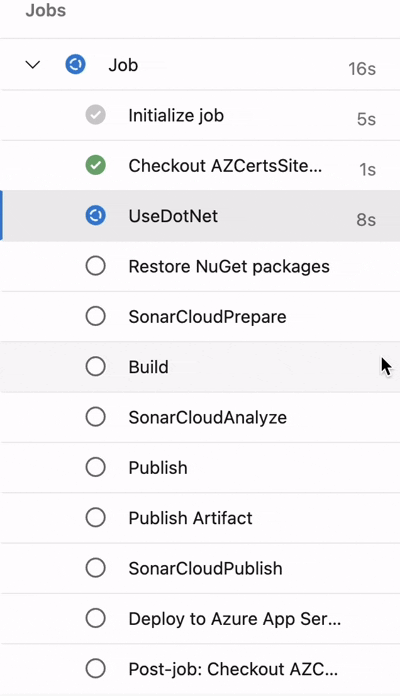The width and height of the screenshot is (400, 696).
Task: Click the green success icon for Checkout AZCertsSite
Action: (95, 166)
